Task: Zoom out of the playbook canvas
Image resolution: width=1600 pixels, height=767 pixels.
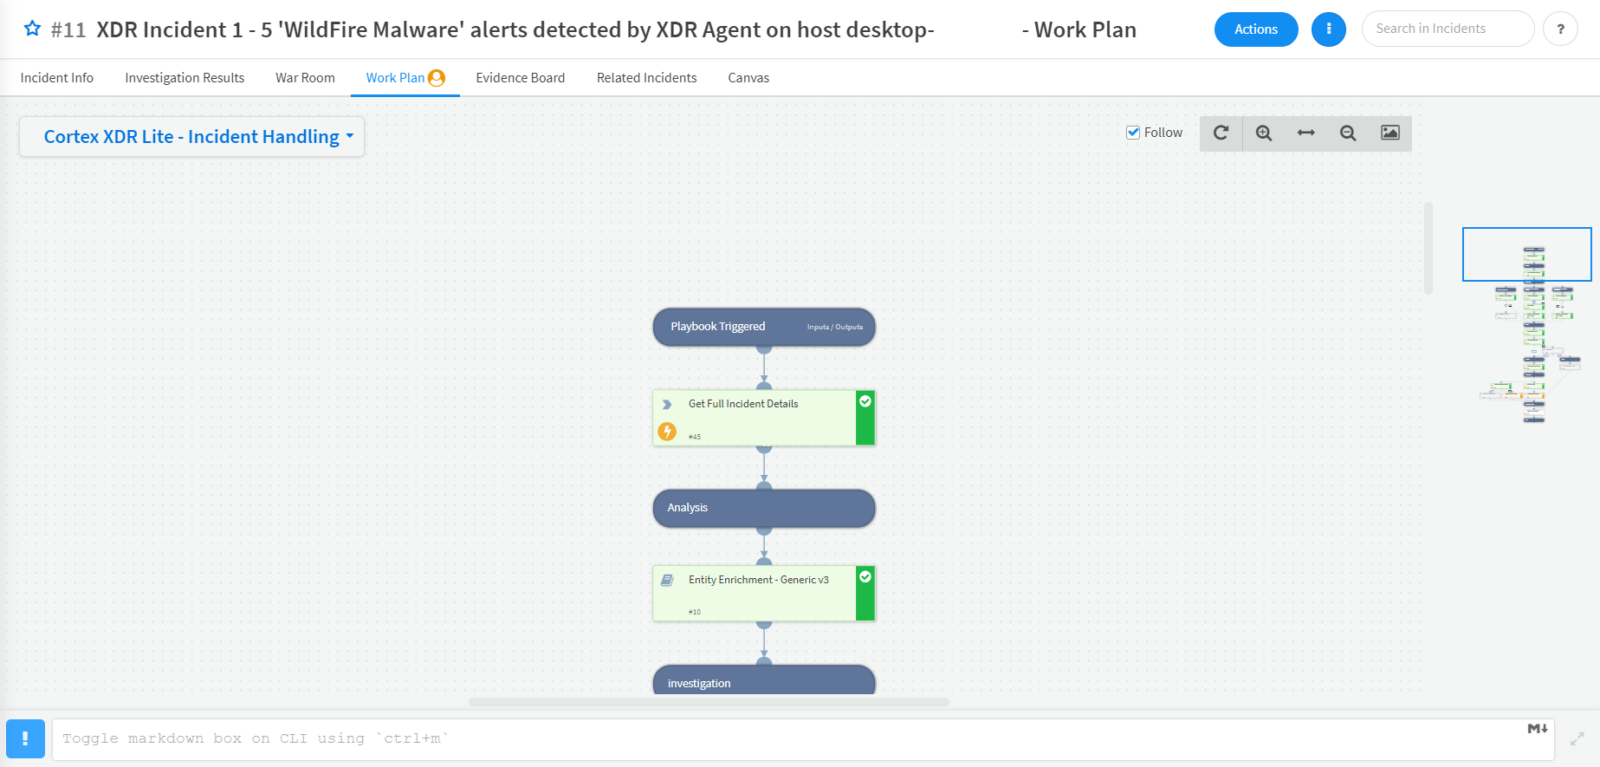Action: (x=1348, y=133)
